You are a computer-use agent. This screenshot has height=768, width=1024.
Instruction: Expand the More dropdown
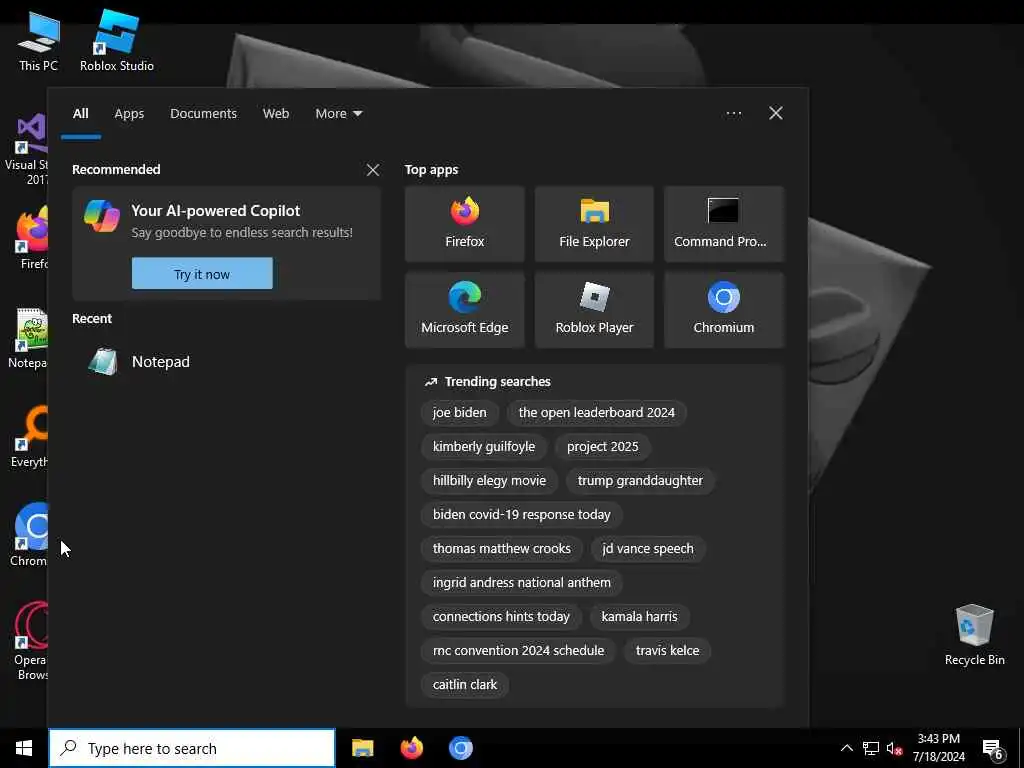(x=338, y=114)
